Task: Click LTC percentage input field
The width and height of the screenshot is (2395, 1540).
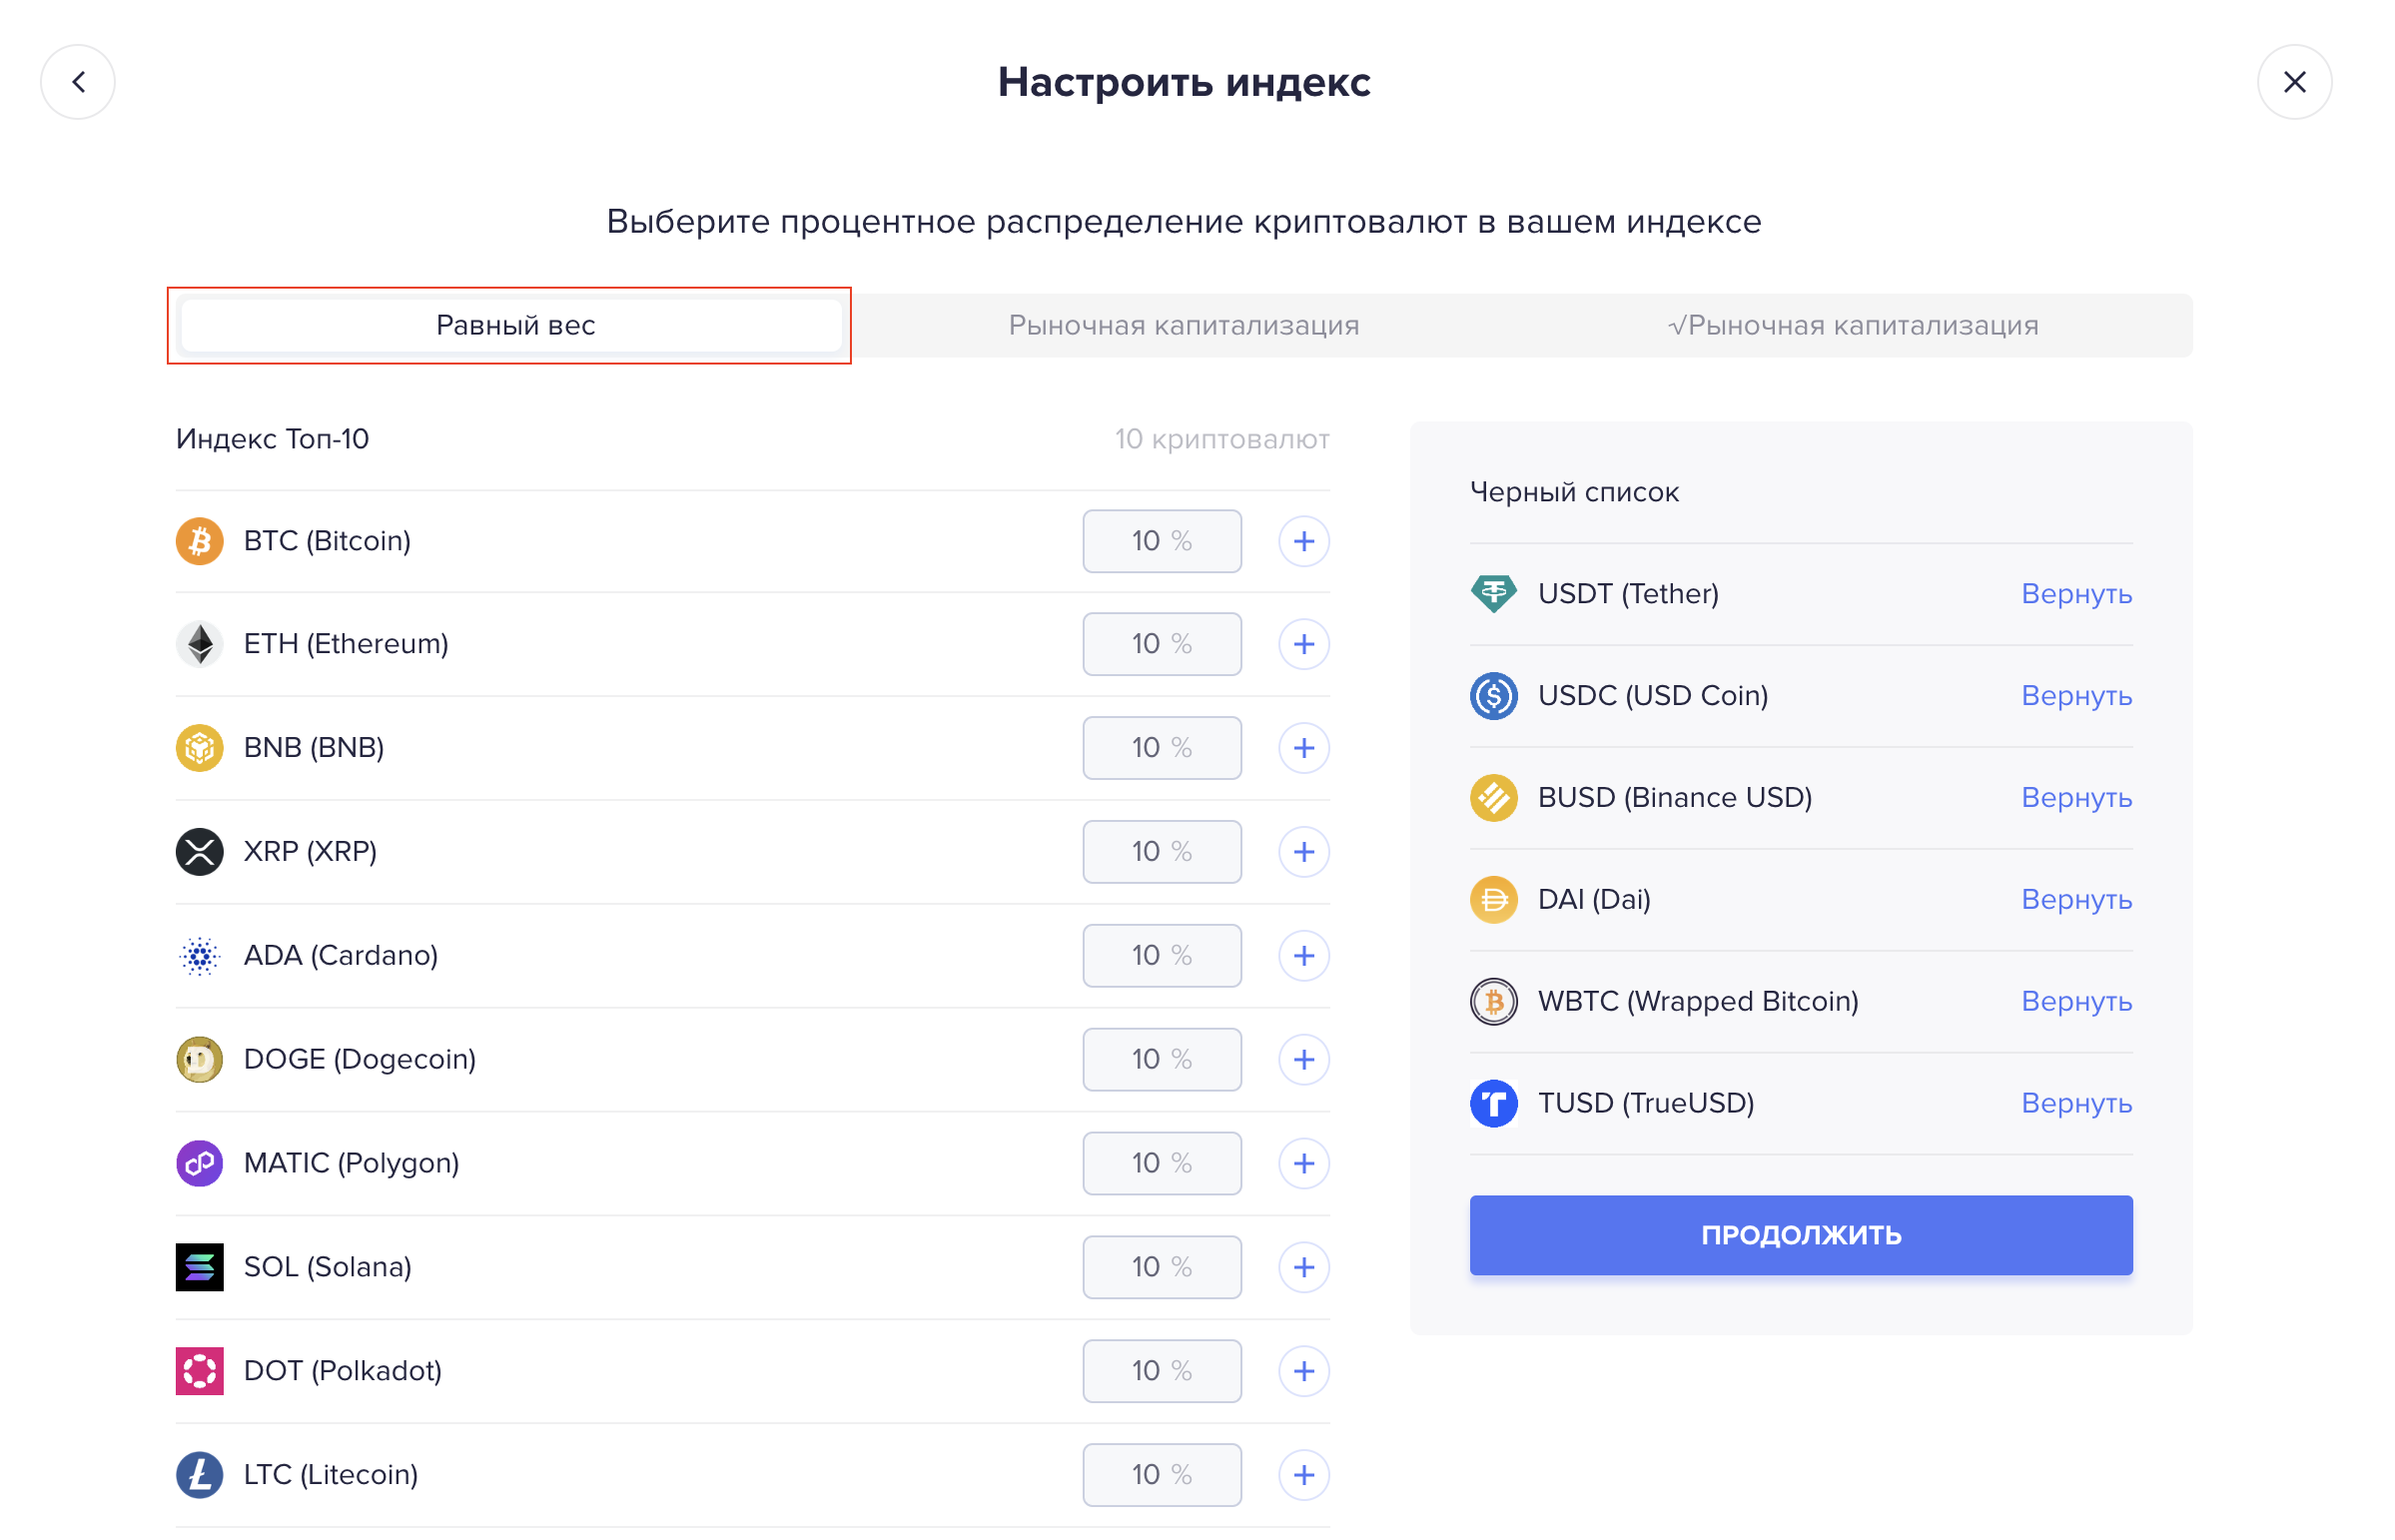Action: point(1162,1476)
